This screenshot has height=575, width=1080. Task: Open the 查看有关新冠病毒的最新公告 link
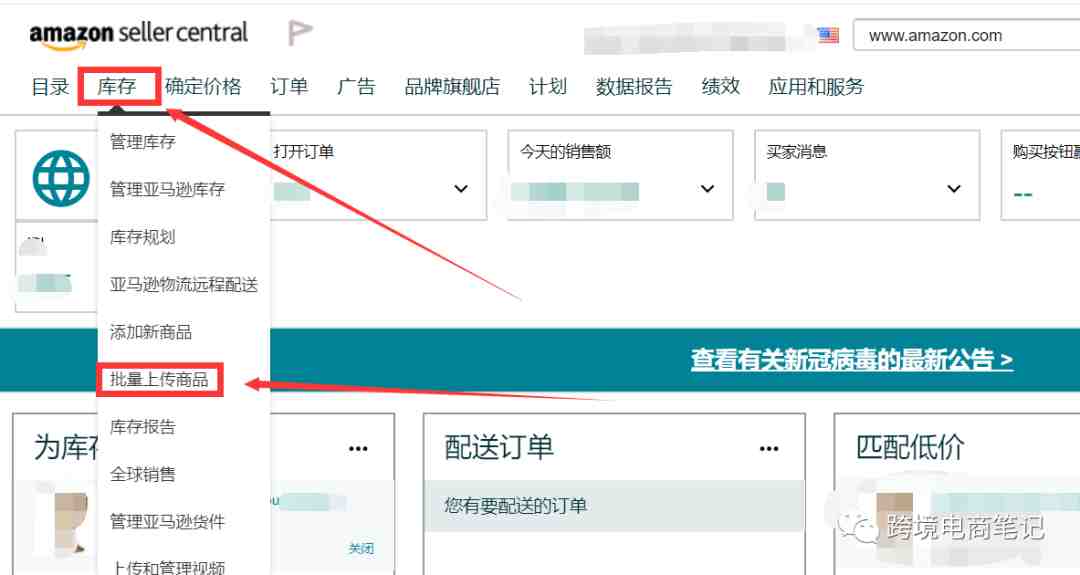[852, 359]
